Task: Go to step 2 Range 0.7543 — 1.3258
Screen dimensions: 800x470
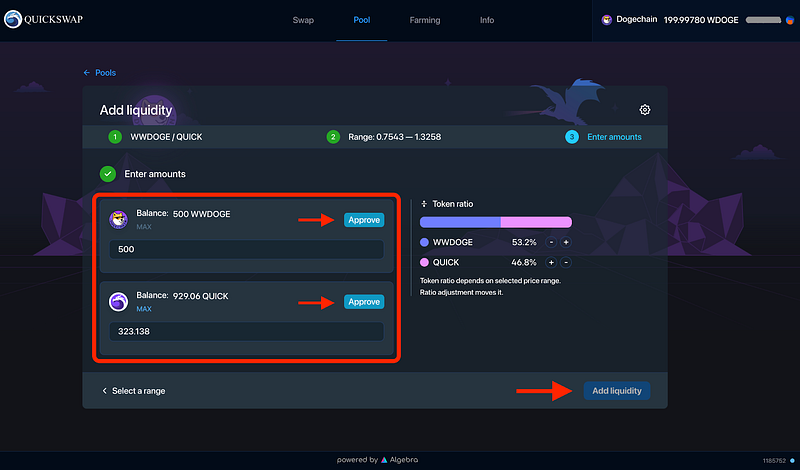Action: [x=384, y=137]
